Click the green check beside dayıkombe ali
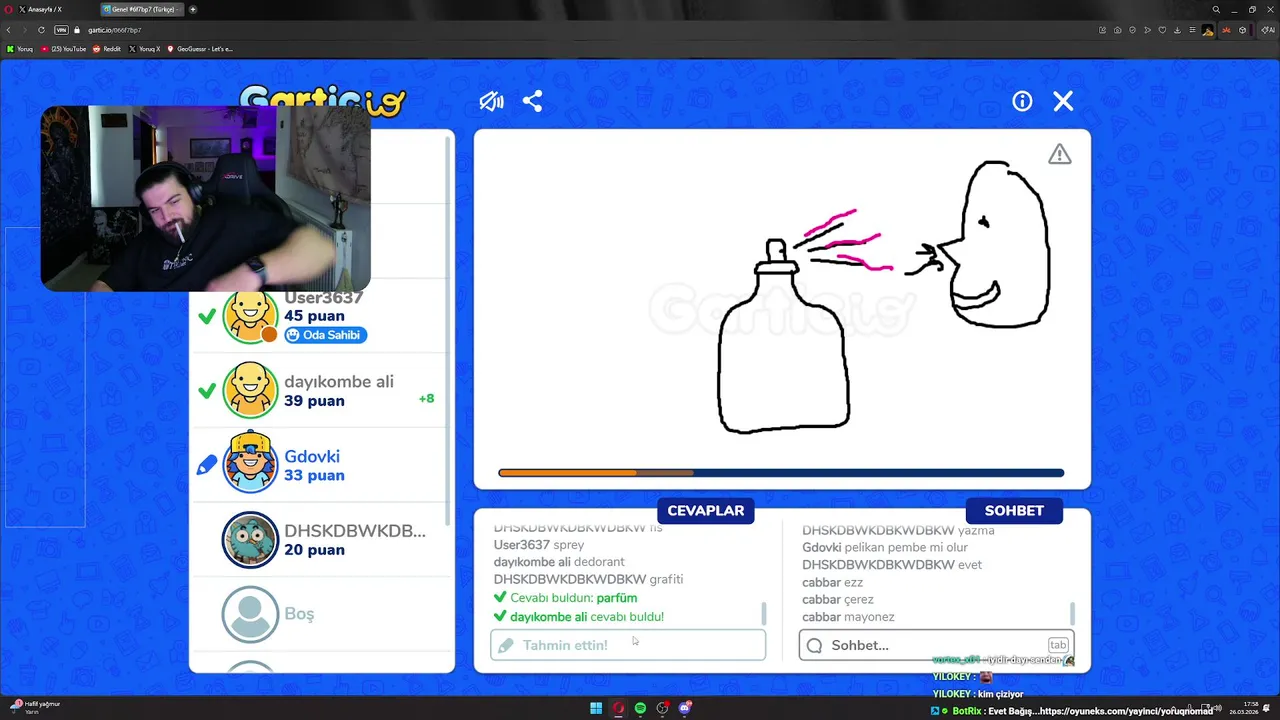The width and height of the screenshot is (1280, 720). tap(207, 391)
